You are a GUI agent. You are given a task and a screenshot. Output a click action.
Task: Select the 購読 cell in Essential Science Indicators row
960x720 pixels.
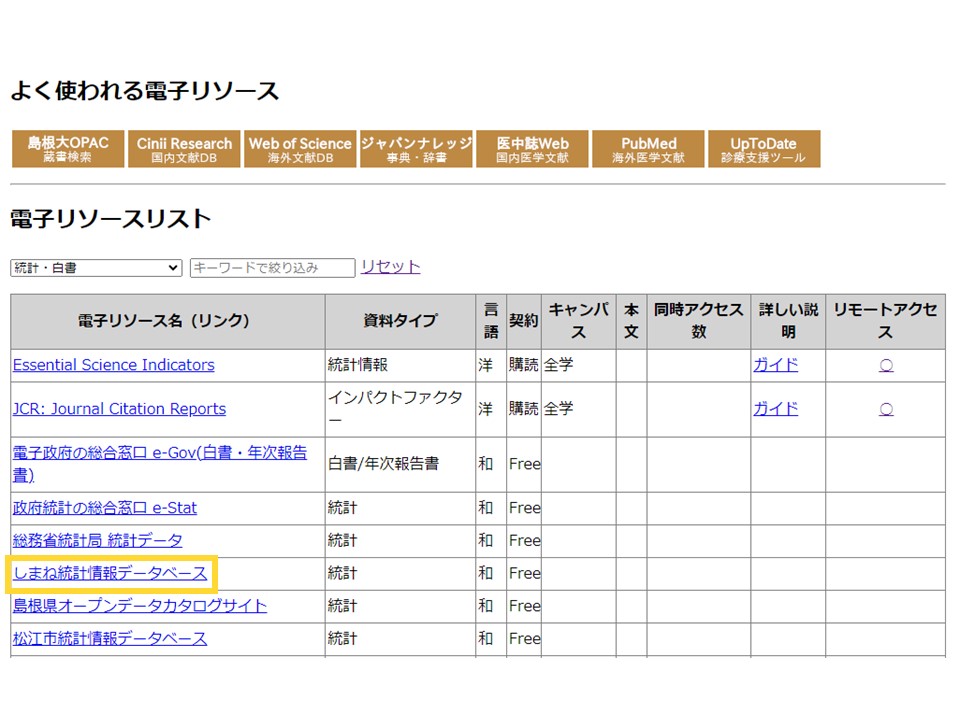523,366
